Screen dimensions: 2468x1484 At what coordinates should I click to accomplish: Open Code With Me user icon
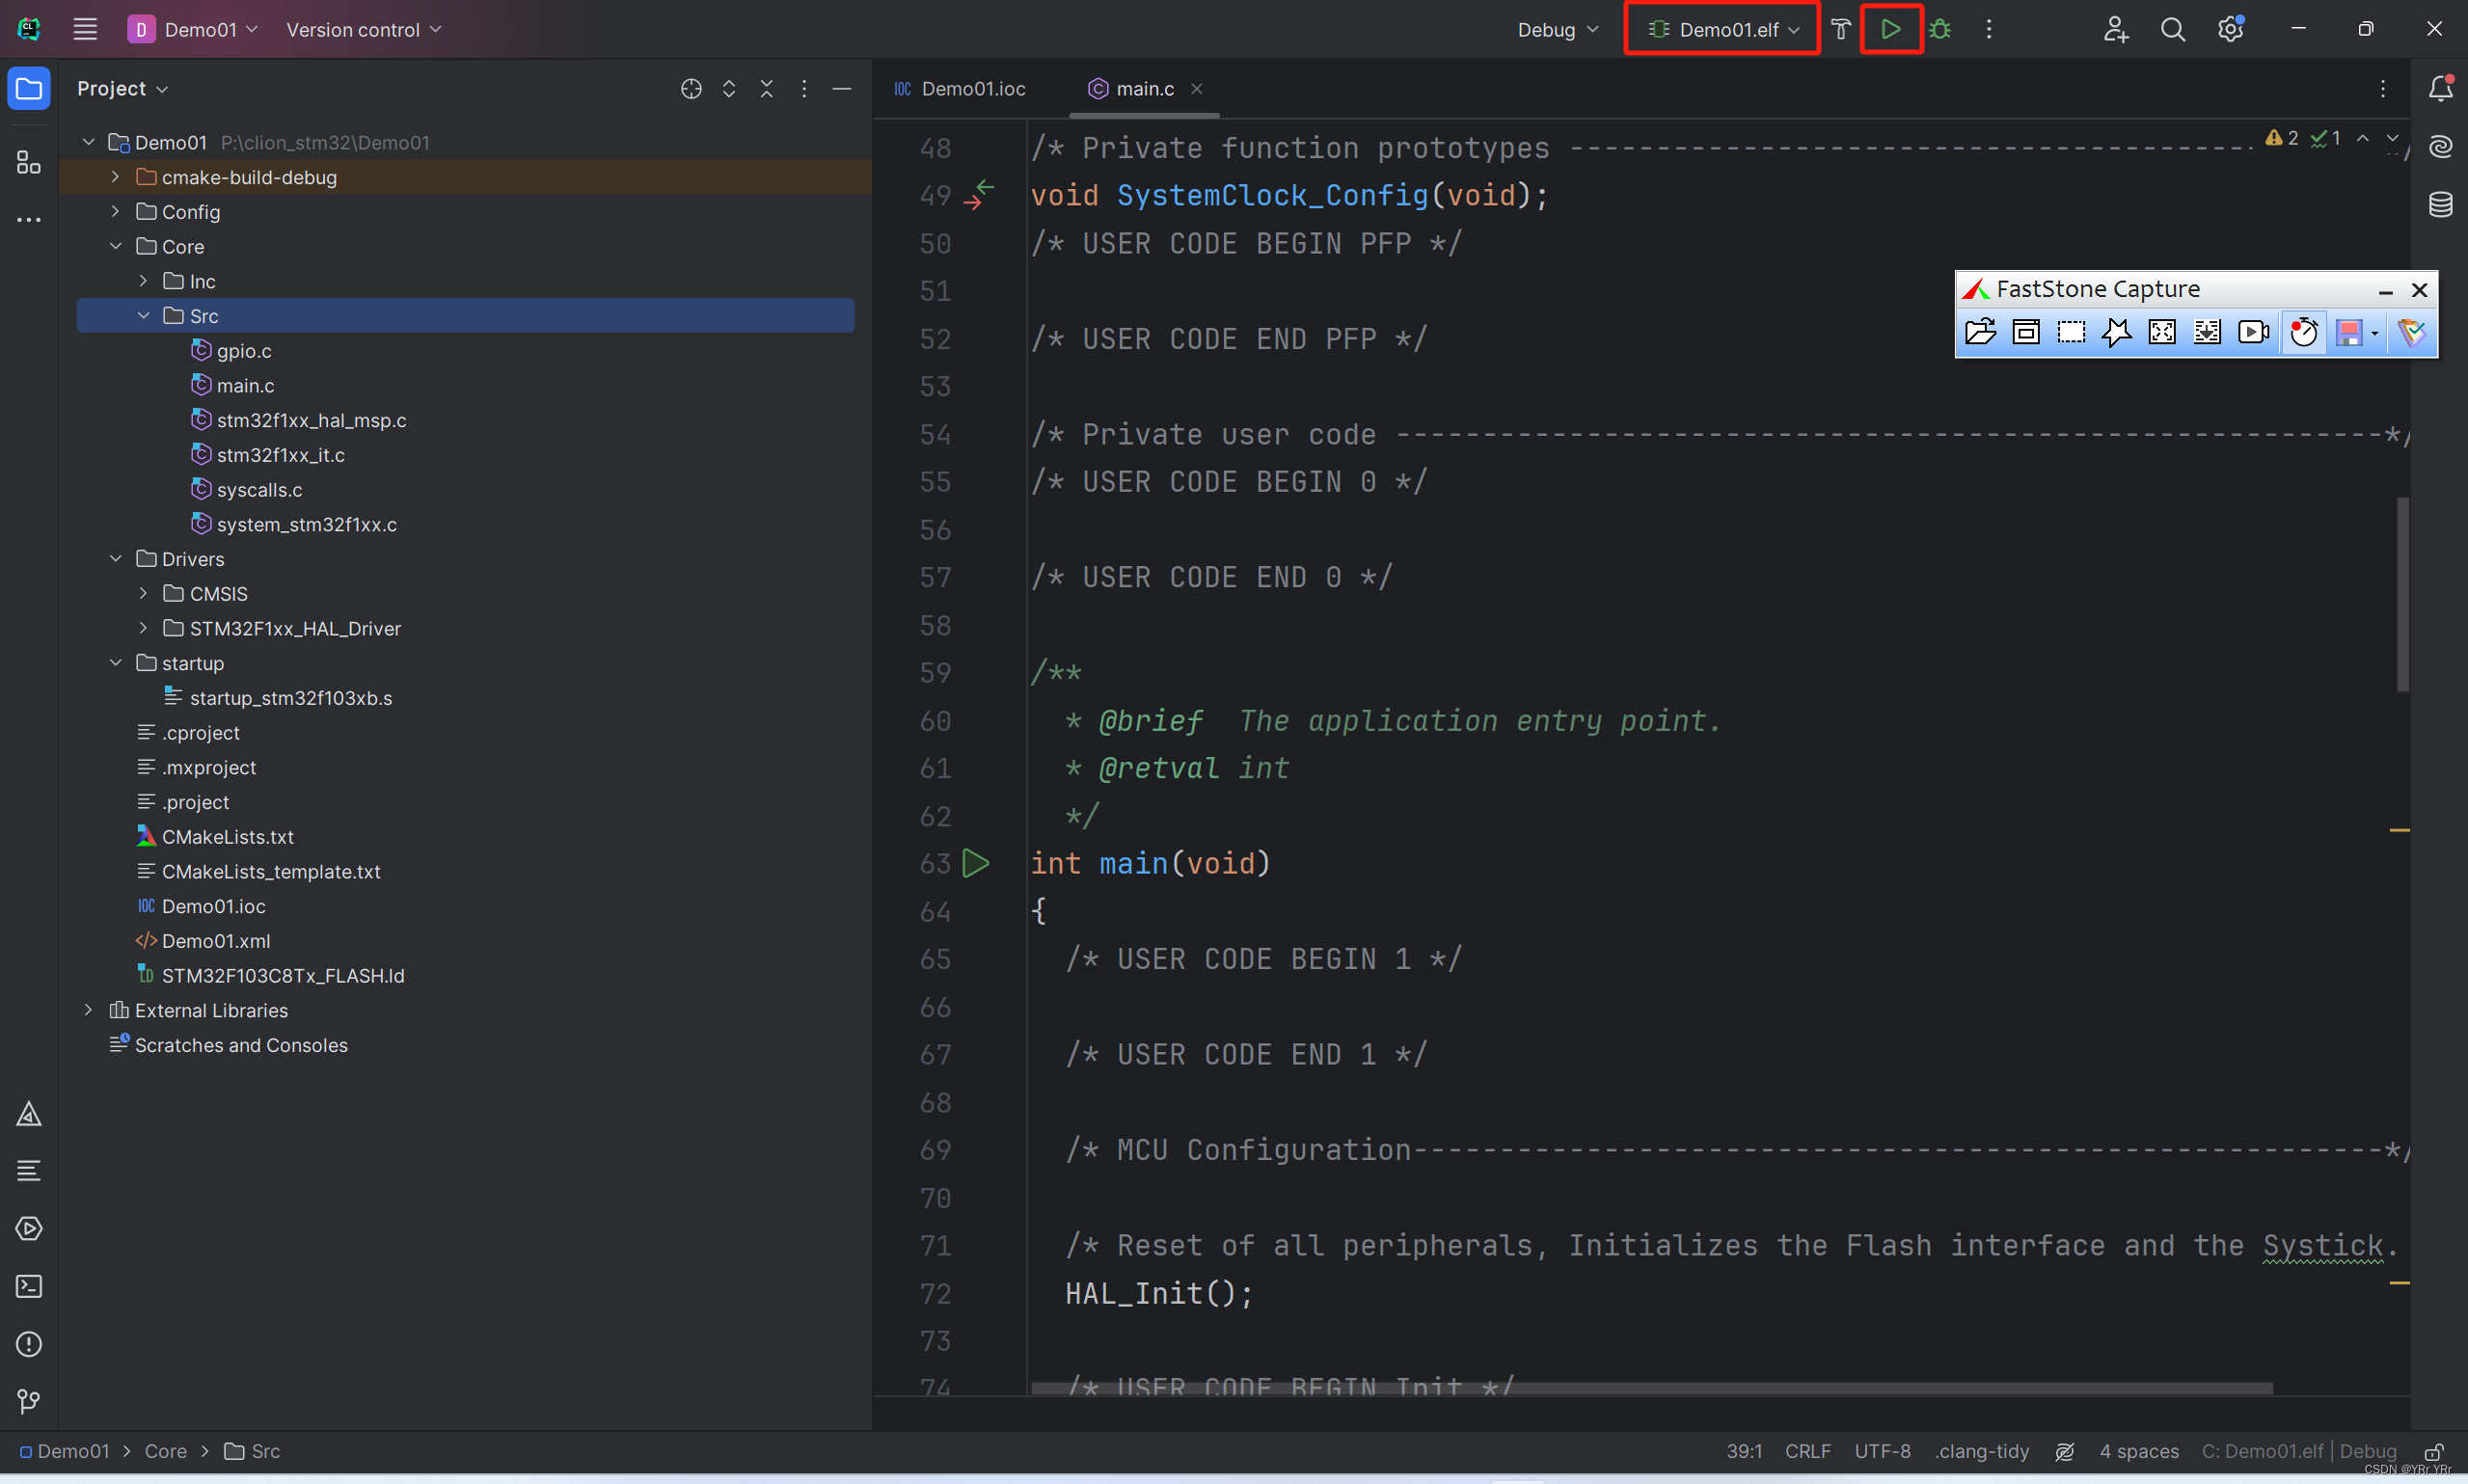[2115, 29]
